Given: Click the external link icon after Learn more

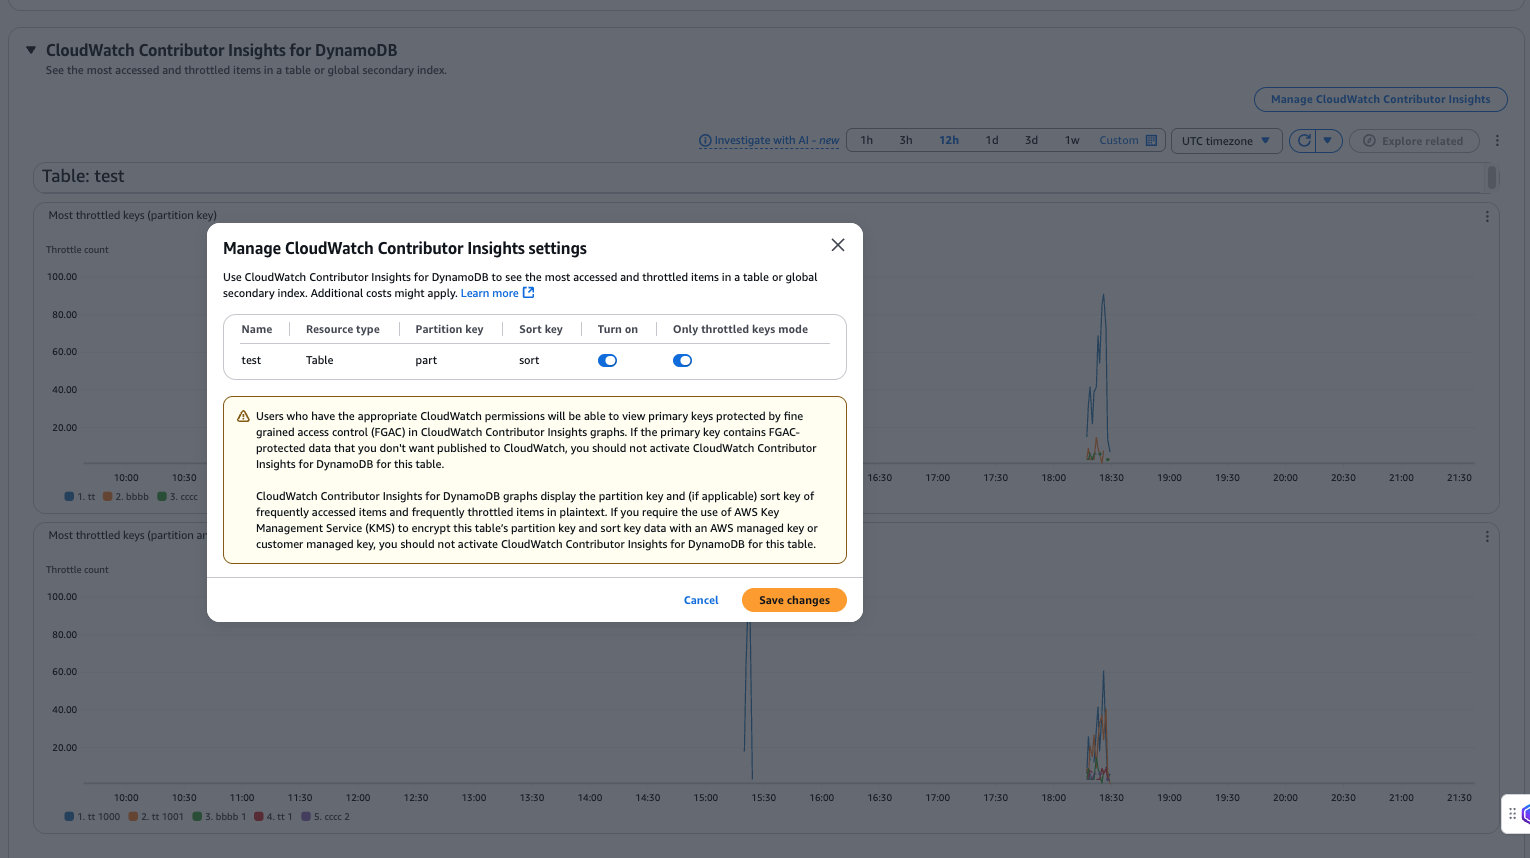Looking at the screenshot, I should [x=529, y=292].
